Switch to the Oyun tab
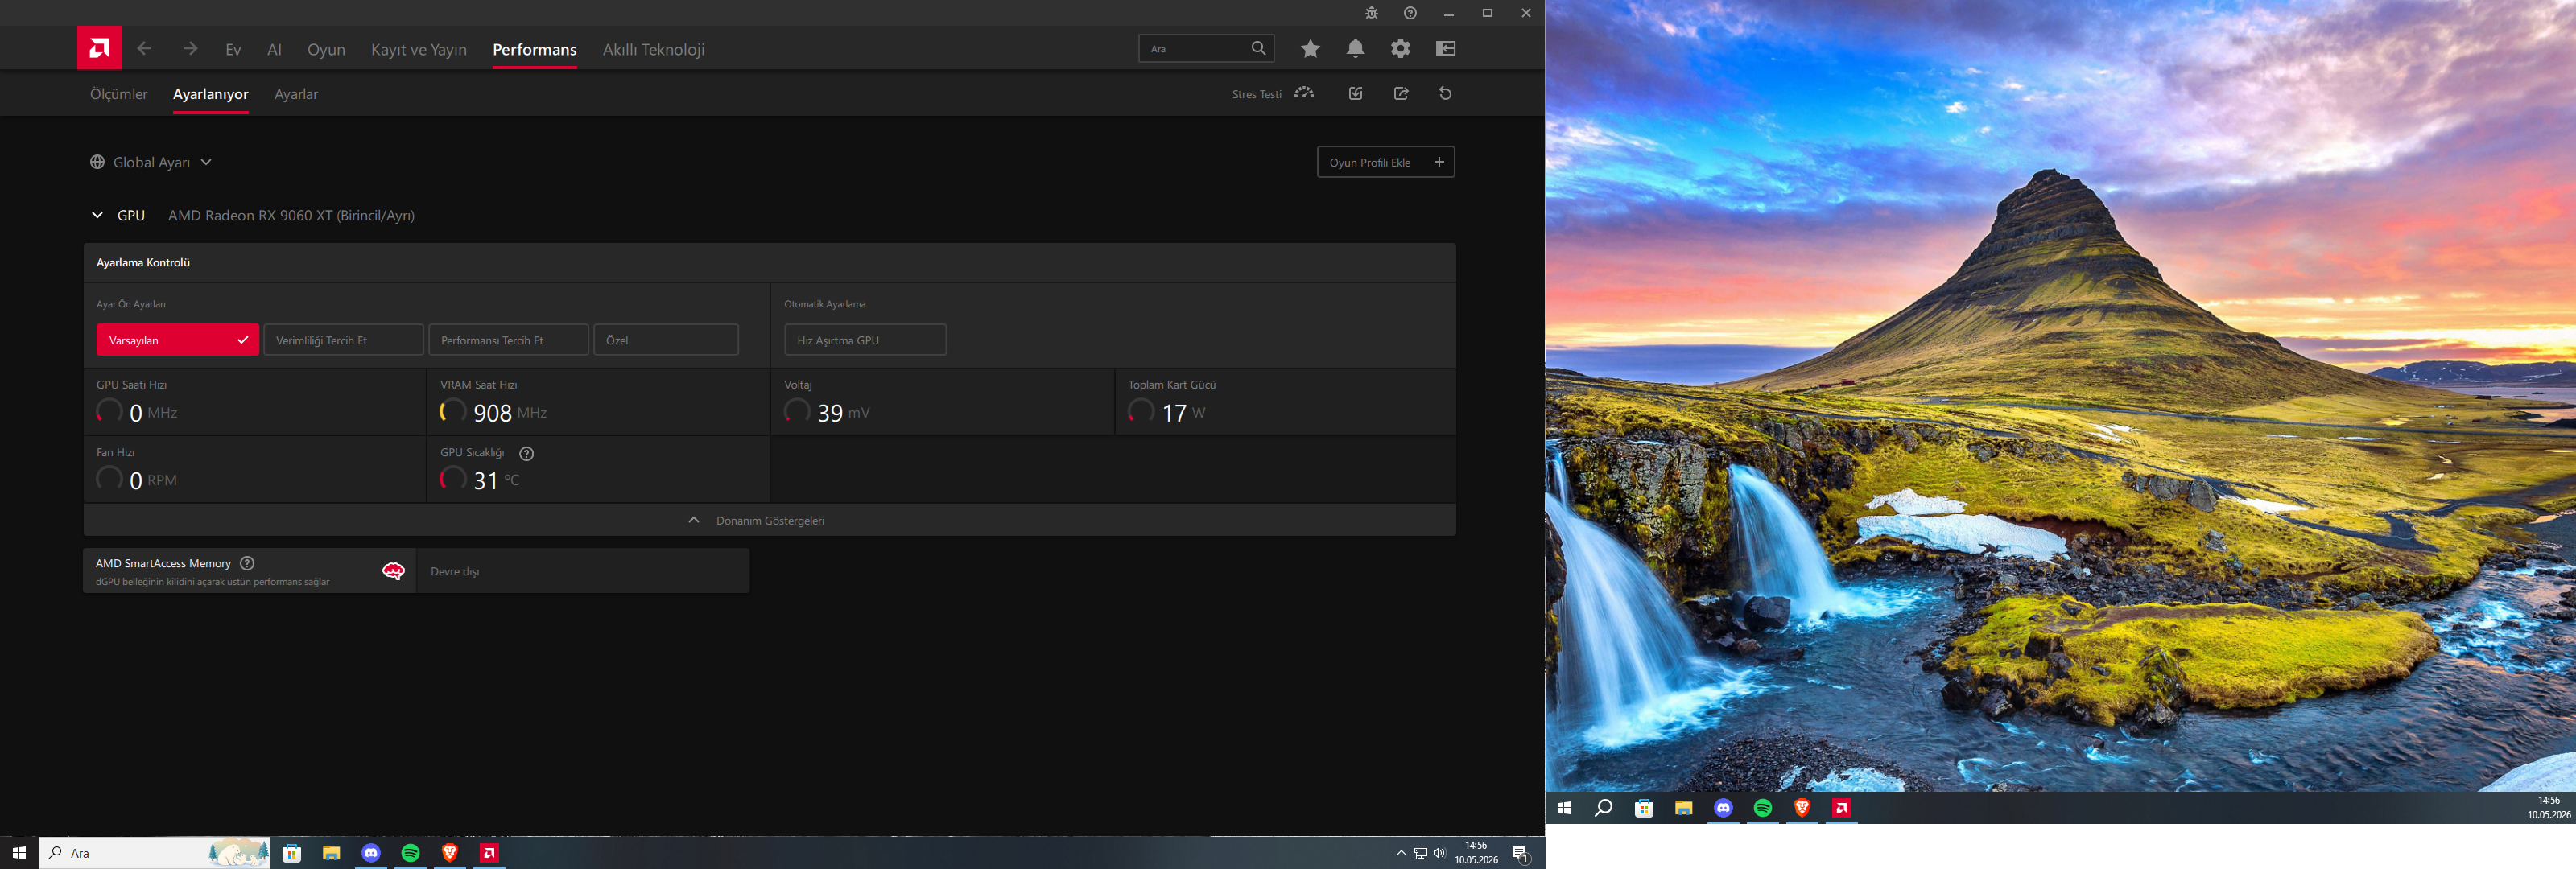Image resolution: width=2576 pixels, height=869 pixels. [326, 49]
